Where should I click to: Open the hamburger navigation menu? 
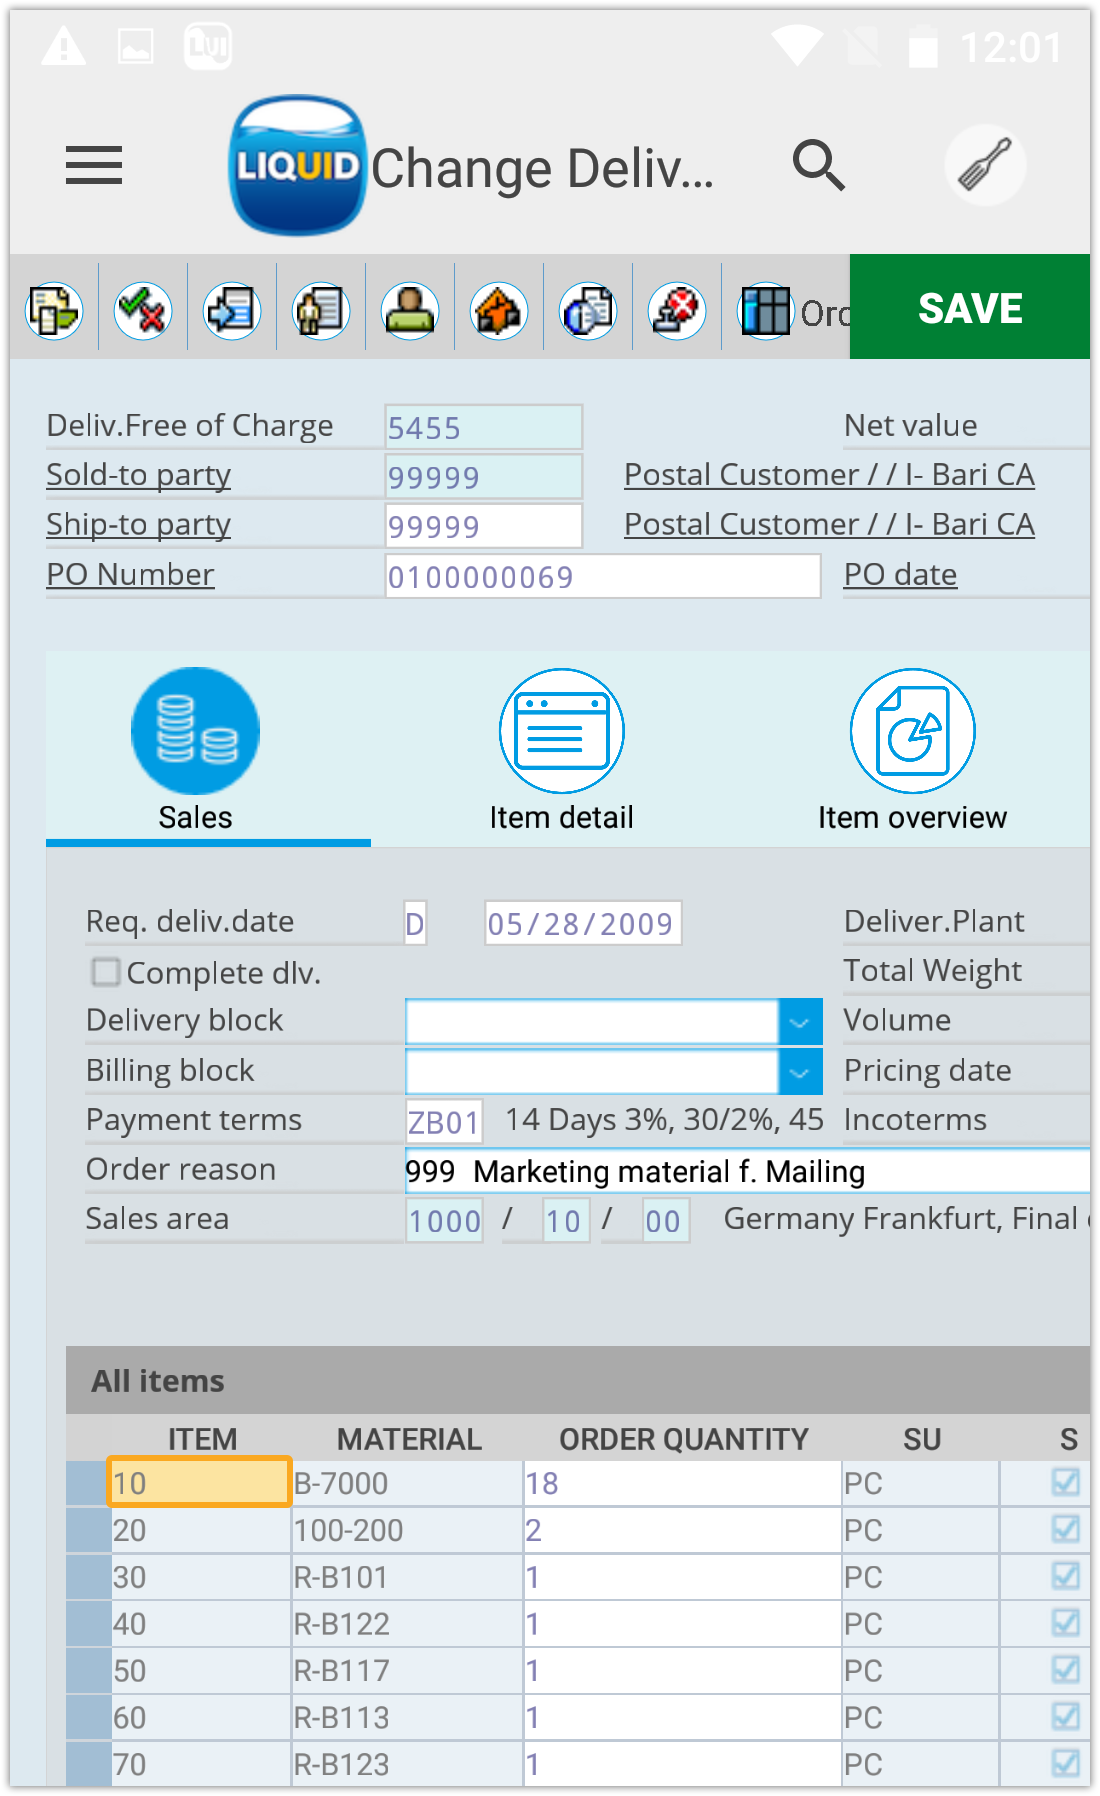click(x=94, y=166)
